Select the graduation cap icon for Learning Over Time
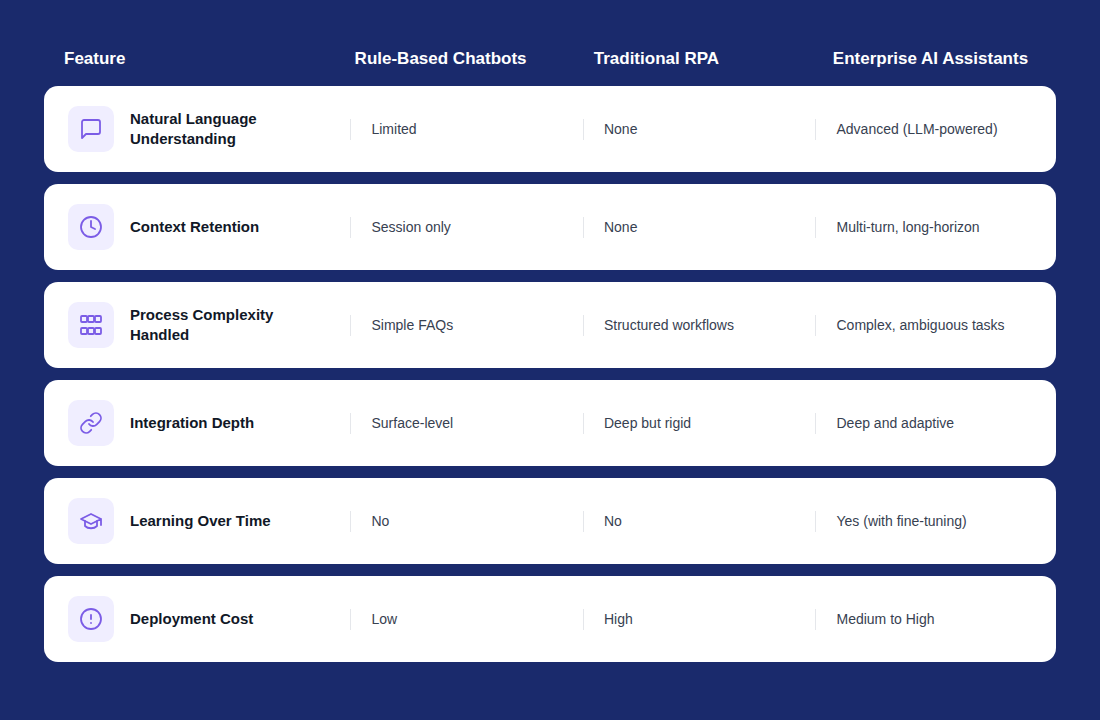1100x720 pixels. pos(91,521)
